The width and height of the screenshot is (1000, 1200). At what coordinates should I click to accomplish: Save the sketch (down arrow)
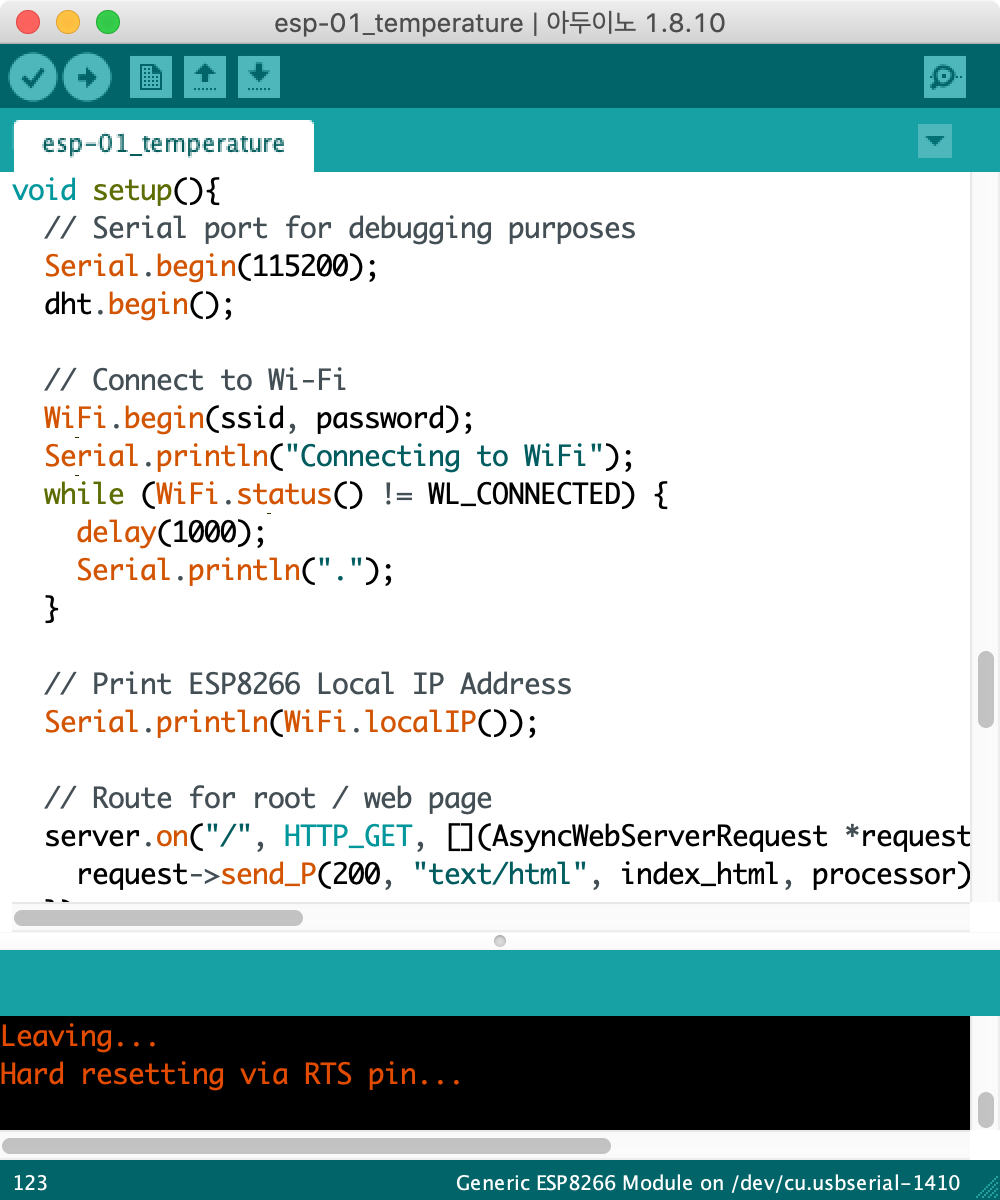click(259, 77)
